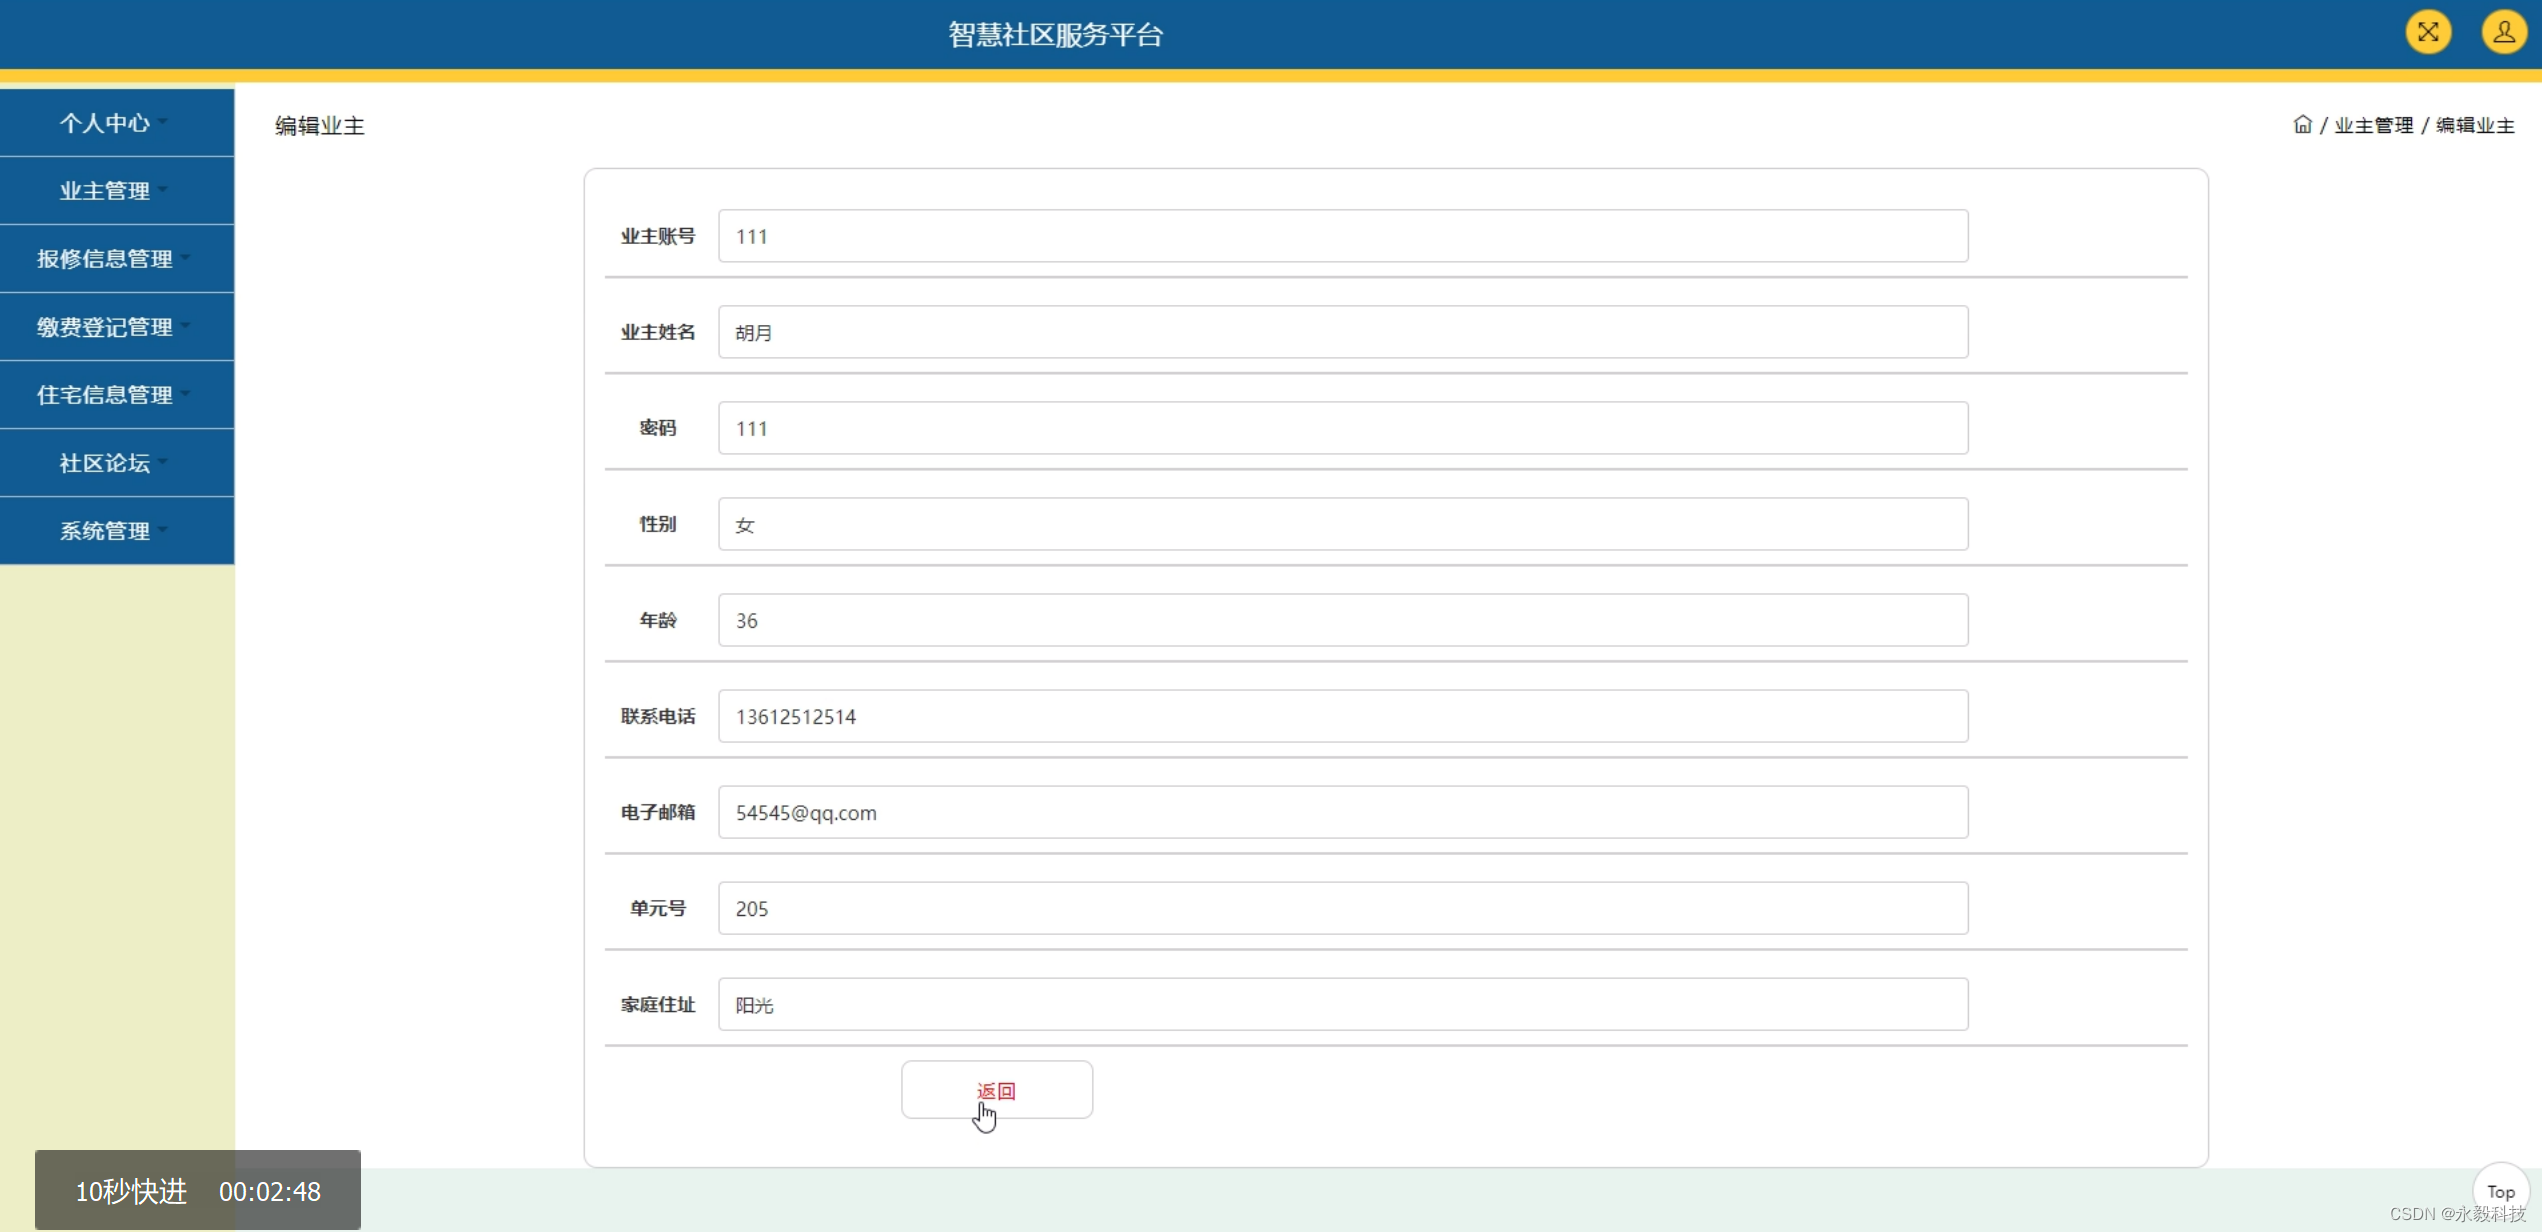Viewport: 2542px width, 1232px height.
Task: Follow the 业主管理 breadcrumb link
Action: 2373,125
